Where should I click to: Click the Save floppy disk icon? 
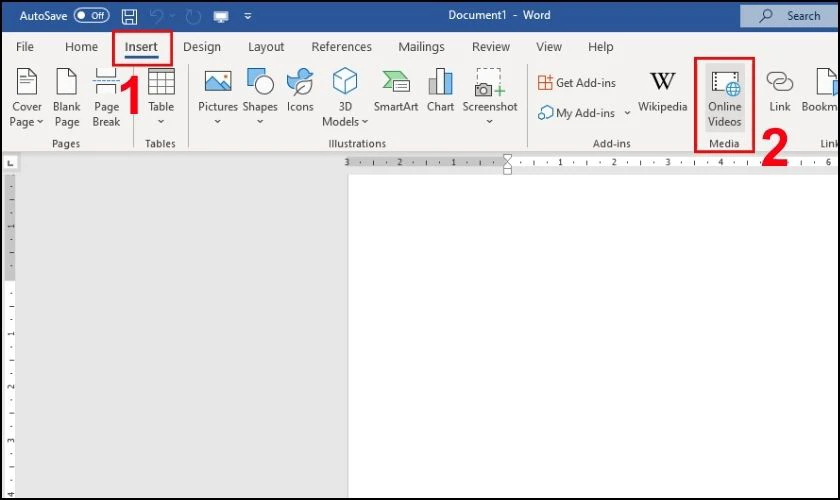[x=129, y=16]
